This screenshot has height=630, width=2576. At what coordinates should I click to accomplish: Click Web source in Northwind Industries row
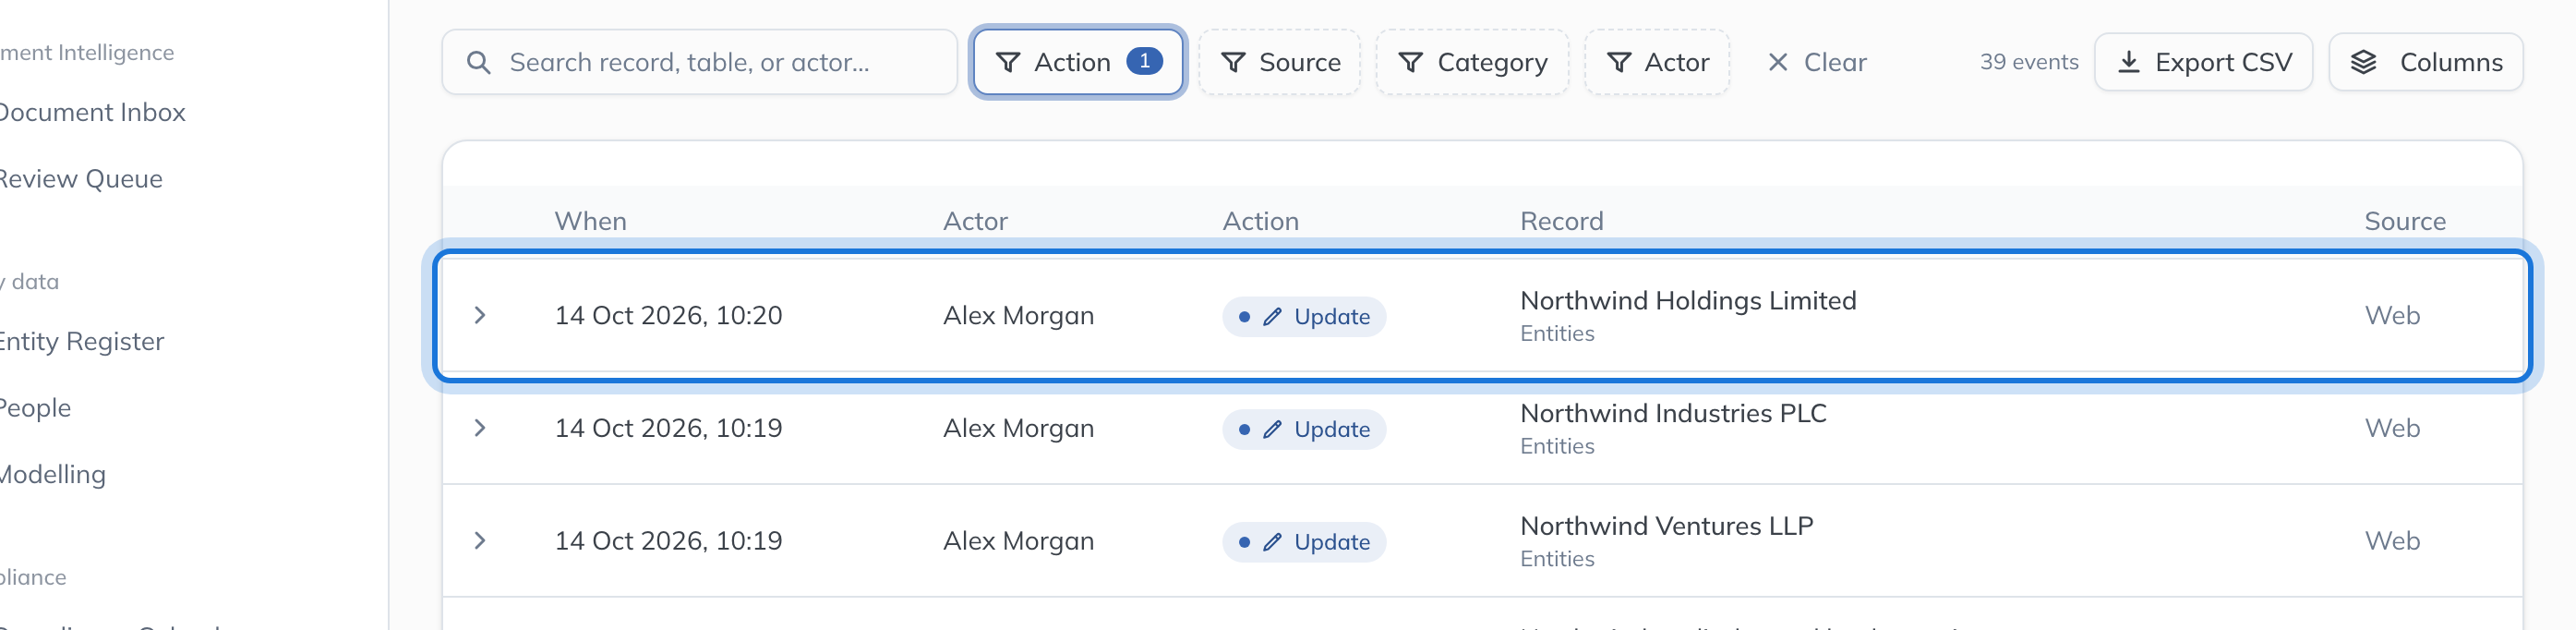tap(2391, 428)
